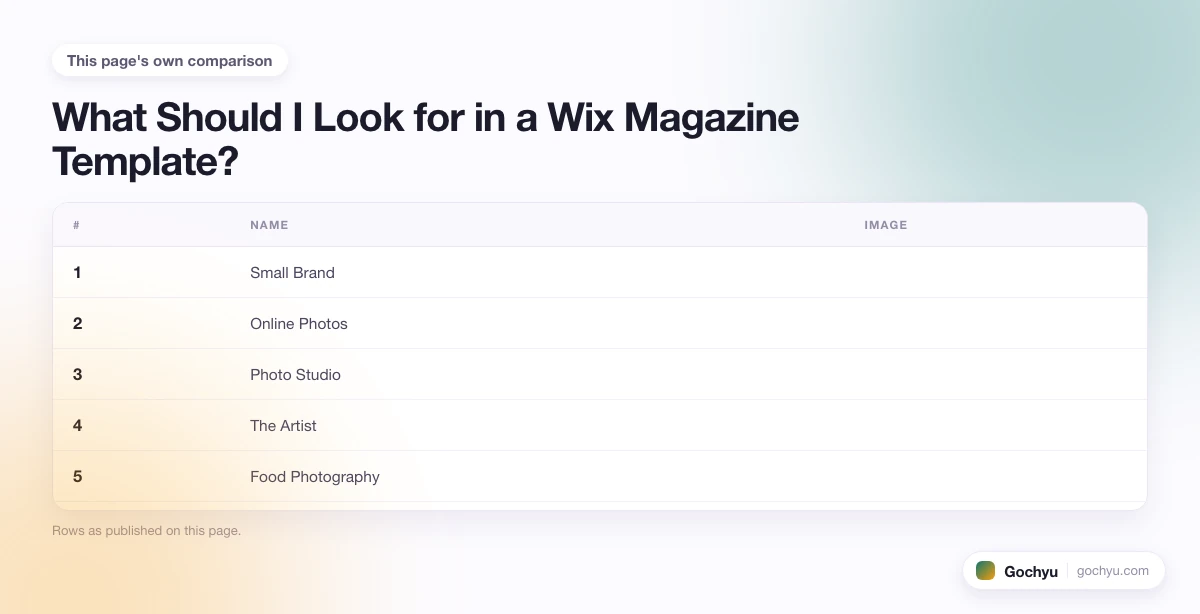
Task: Click the "Rows as published on this page" note
Action: 146,530
